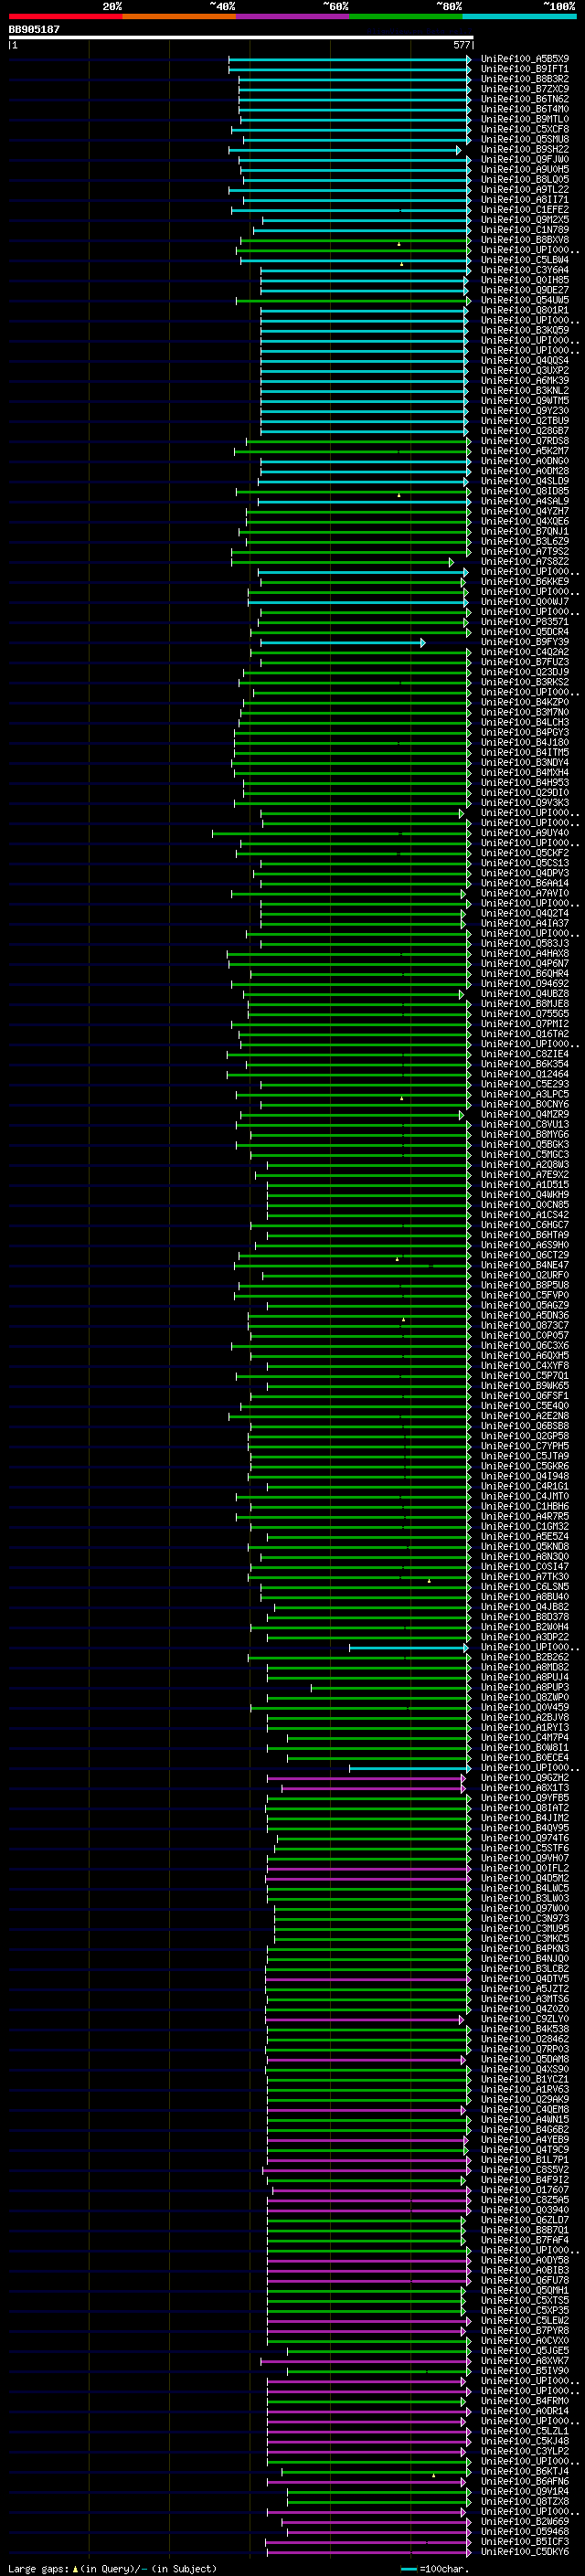This screenshot has width=585, height=2576.
Task: Open hit UniRef100_B6TN62
Action: click(525, 99)
